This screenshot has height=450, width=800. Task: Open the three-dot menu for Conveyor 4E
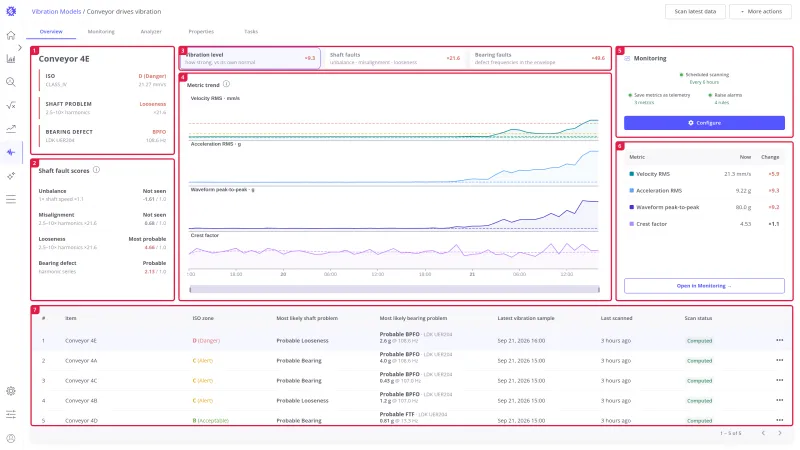pos(780,340)
